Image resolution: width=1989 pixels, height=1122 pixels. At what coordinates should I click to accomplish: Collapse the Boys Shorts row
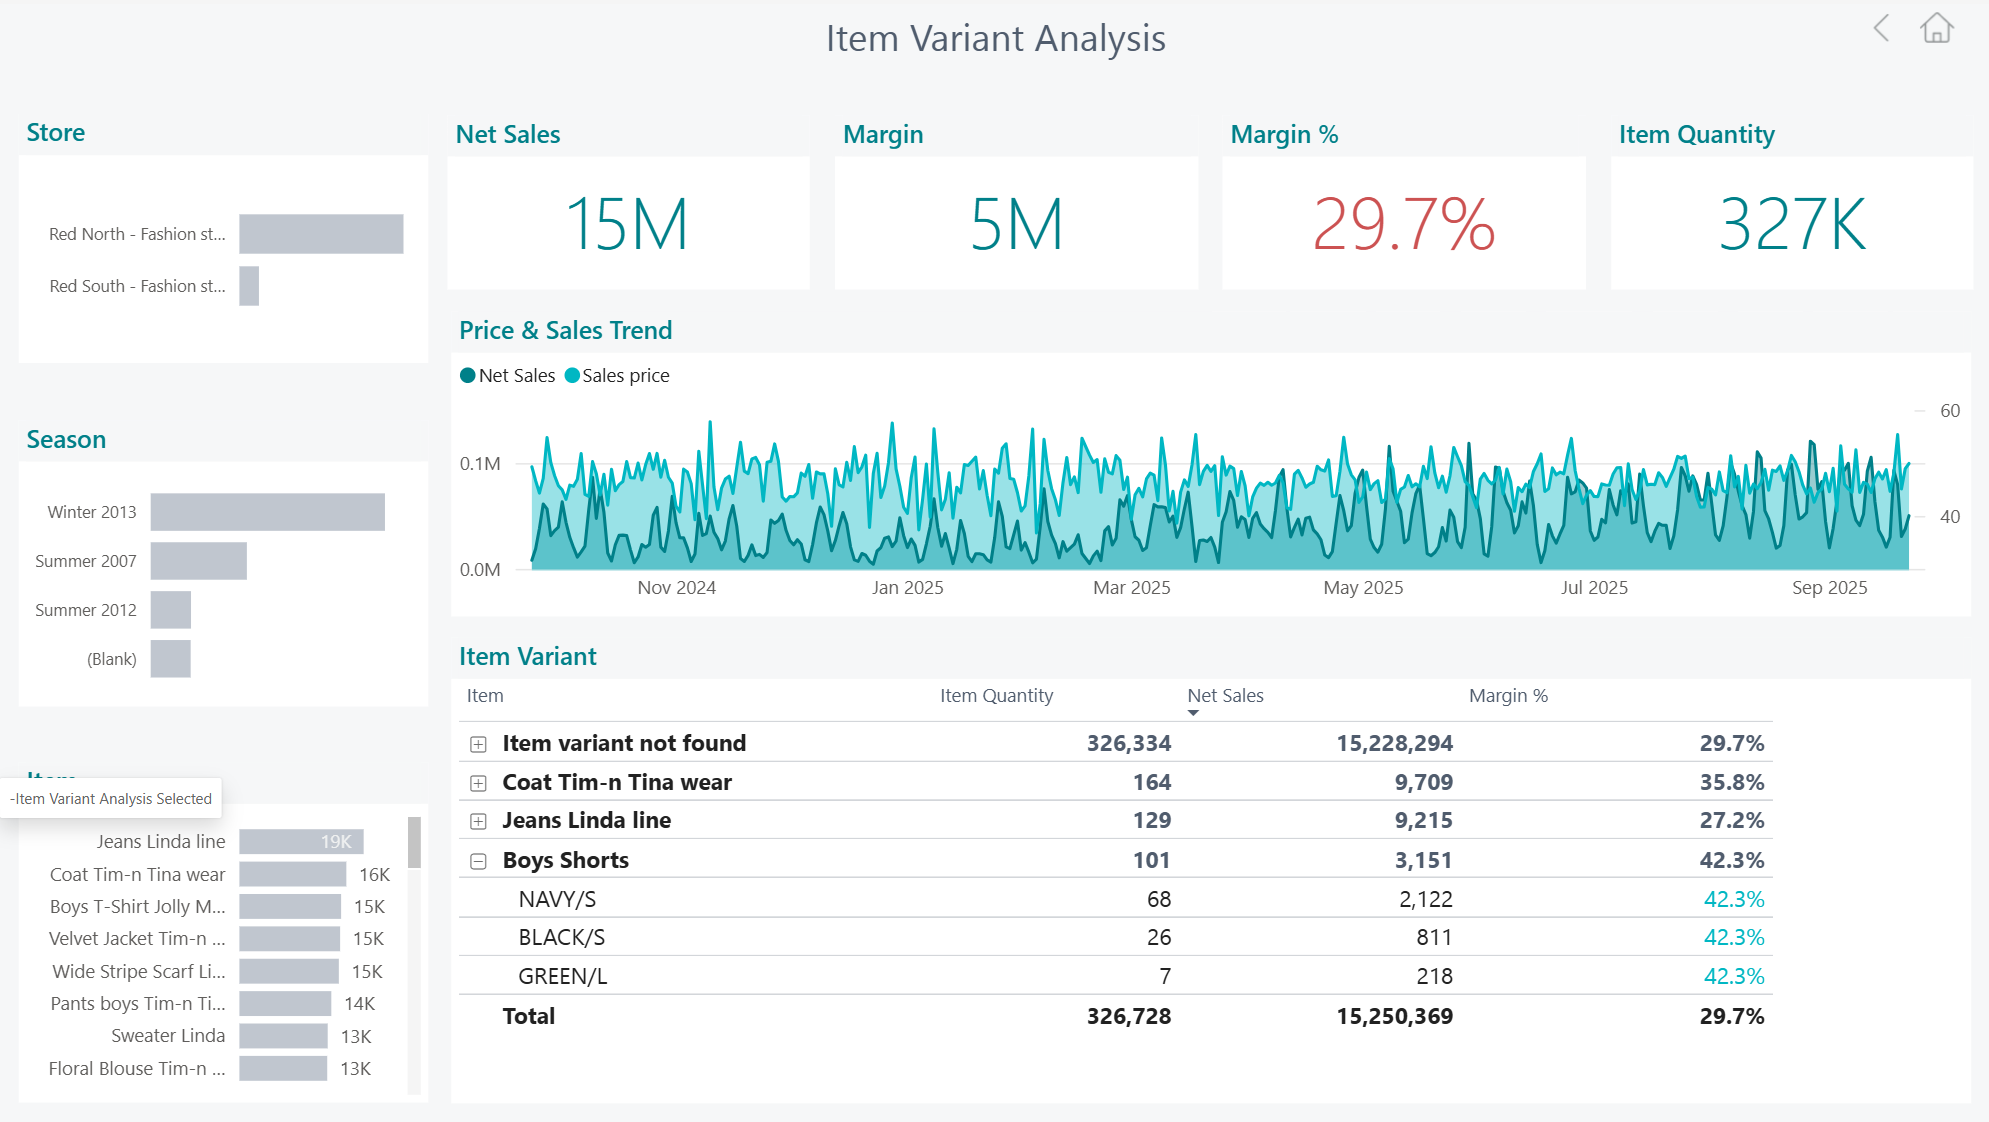479,861
